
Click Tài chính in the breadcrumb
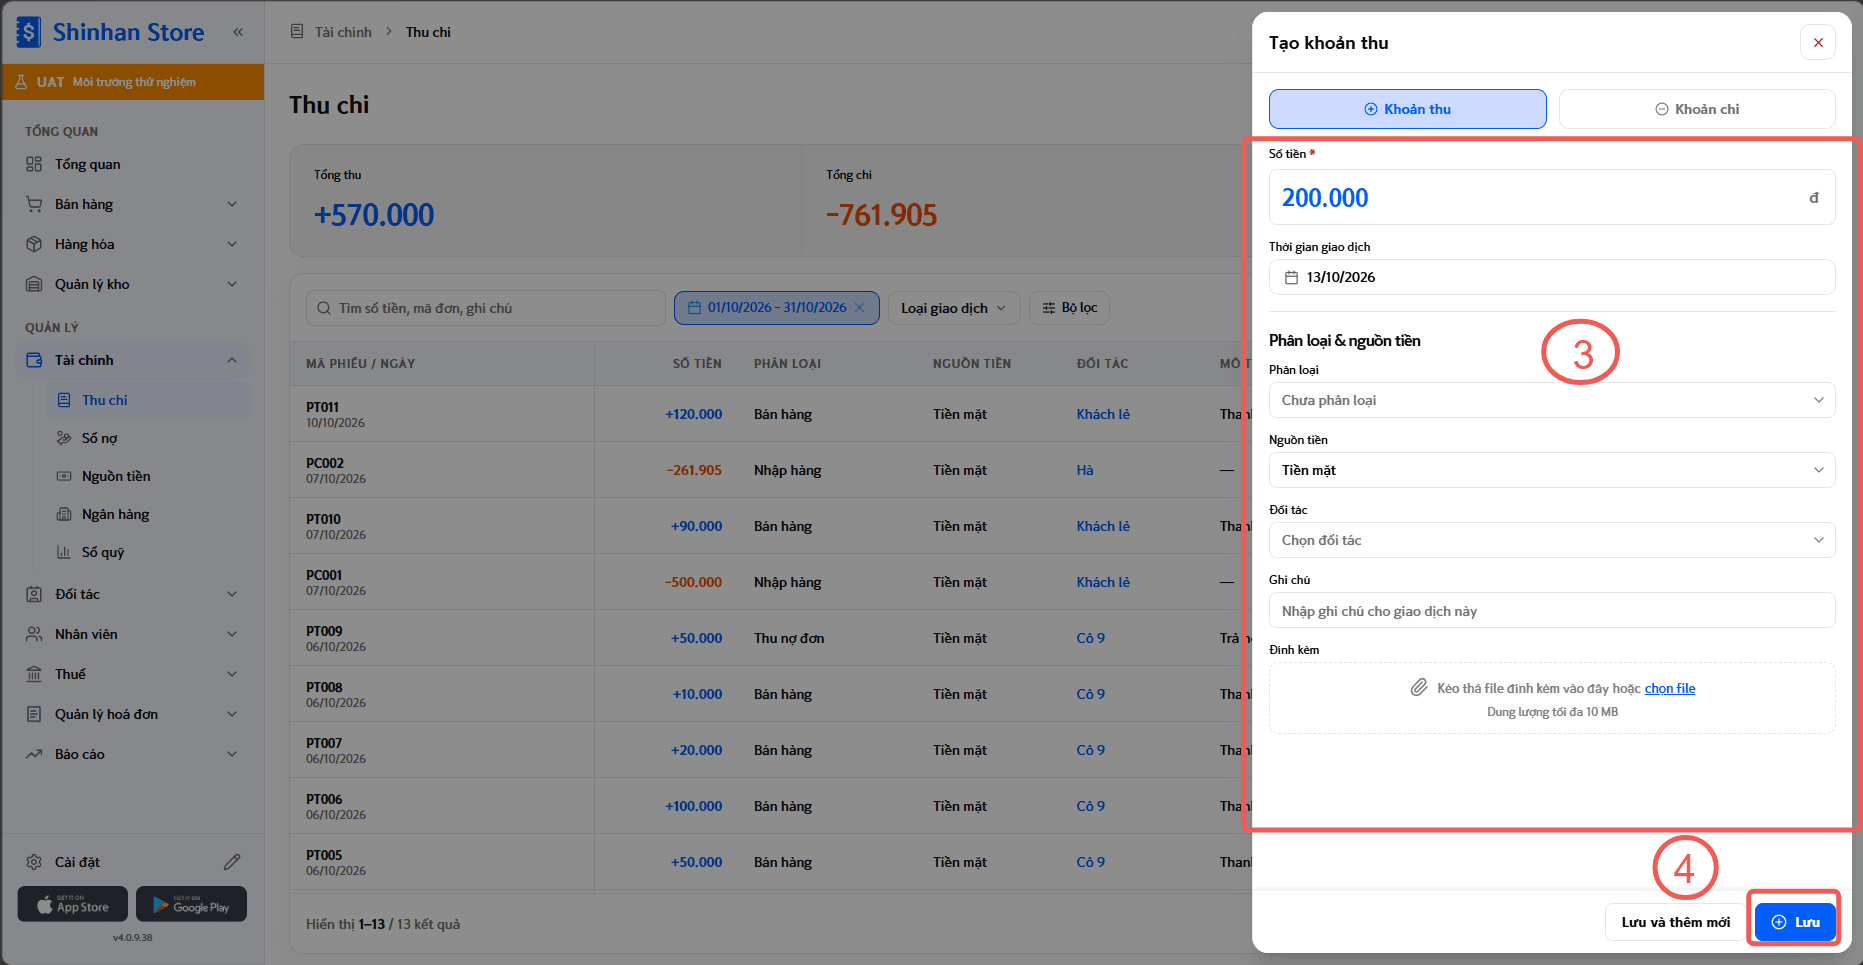[x=343, y=32]
